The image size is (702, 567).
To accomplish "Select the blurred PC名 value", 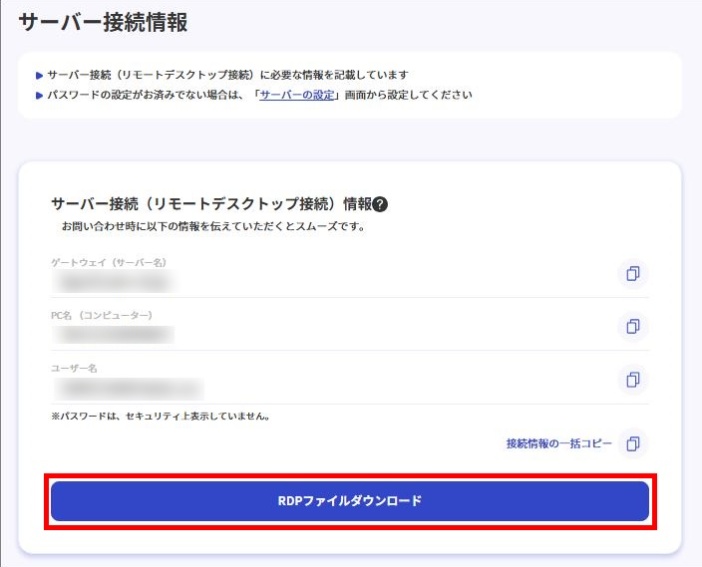I will click(113, 335).
